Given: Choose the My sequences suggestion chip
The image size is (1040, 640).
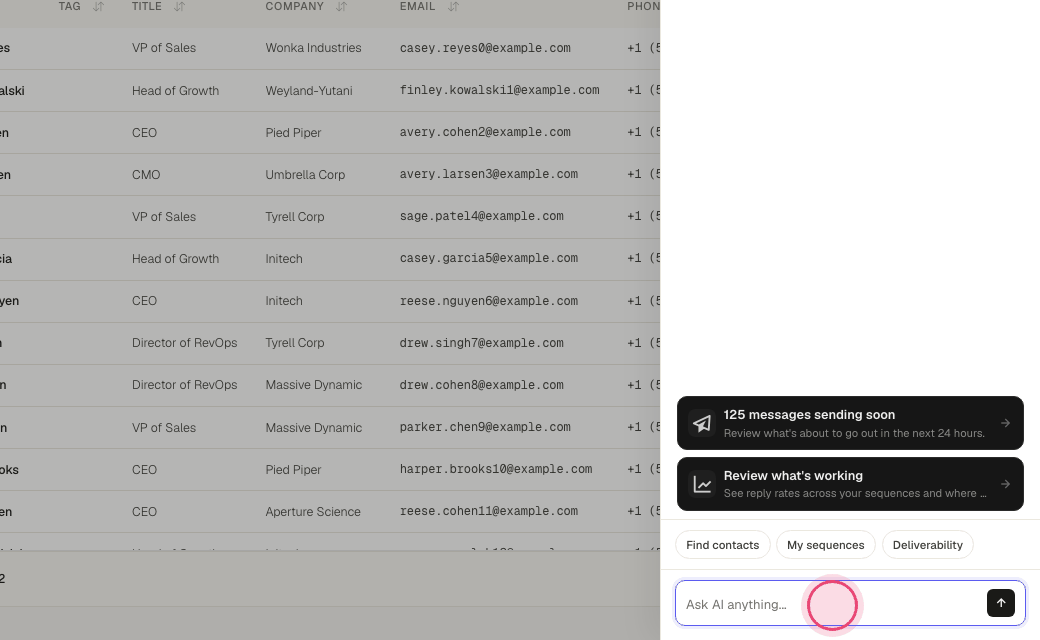Looking at the screenshot, I should click(825, 545).
